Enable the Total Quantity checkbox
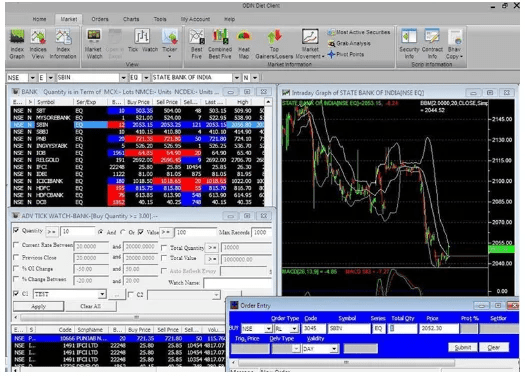This screenshot has height=376, width=525. point(164,248)
